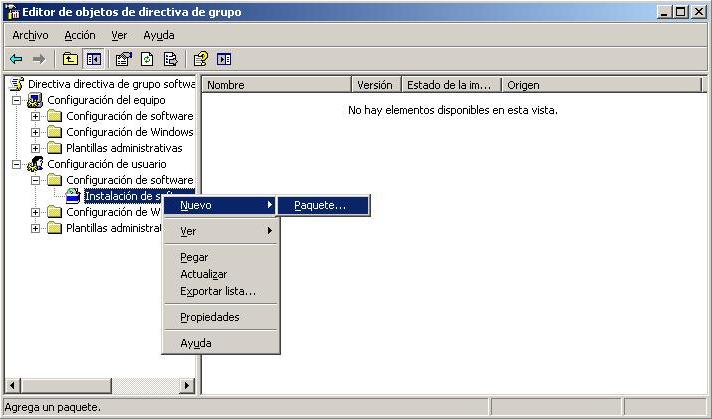Sort by the Nombre column header
This screenshot has width=712, height=419.
(x=276, y=85)
